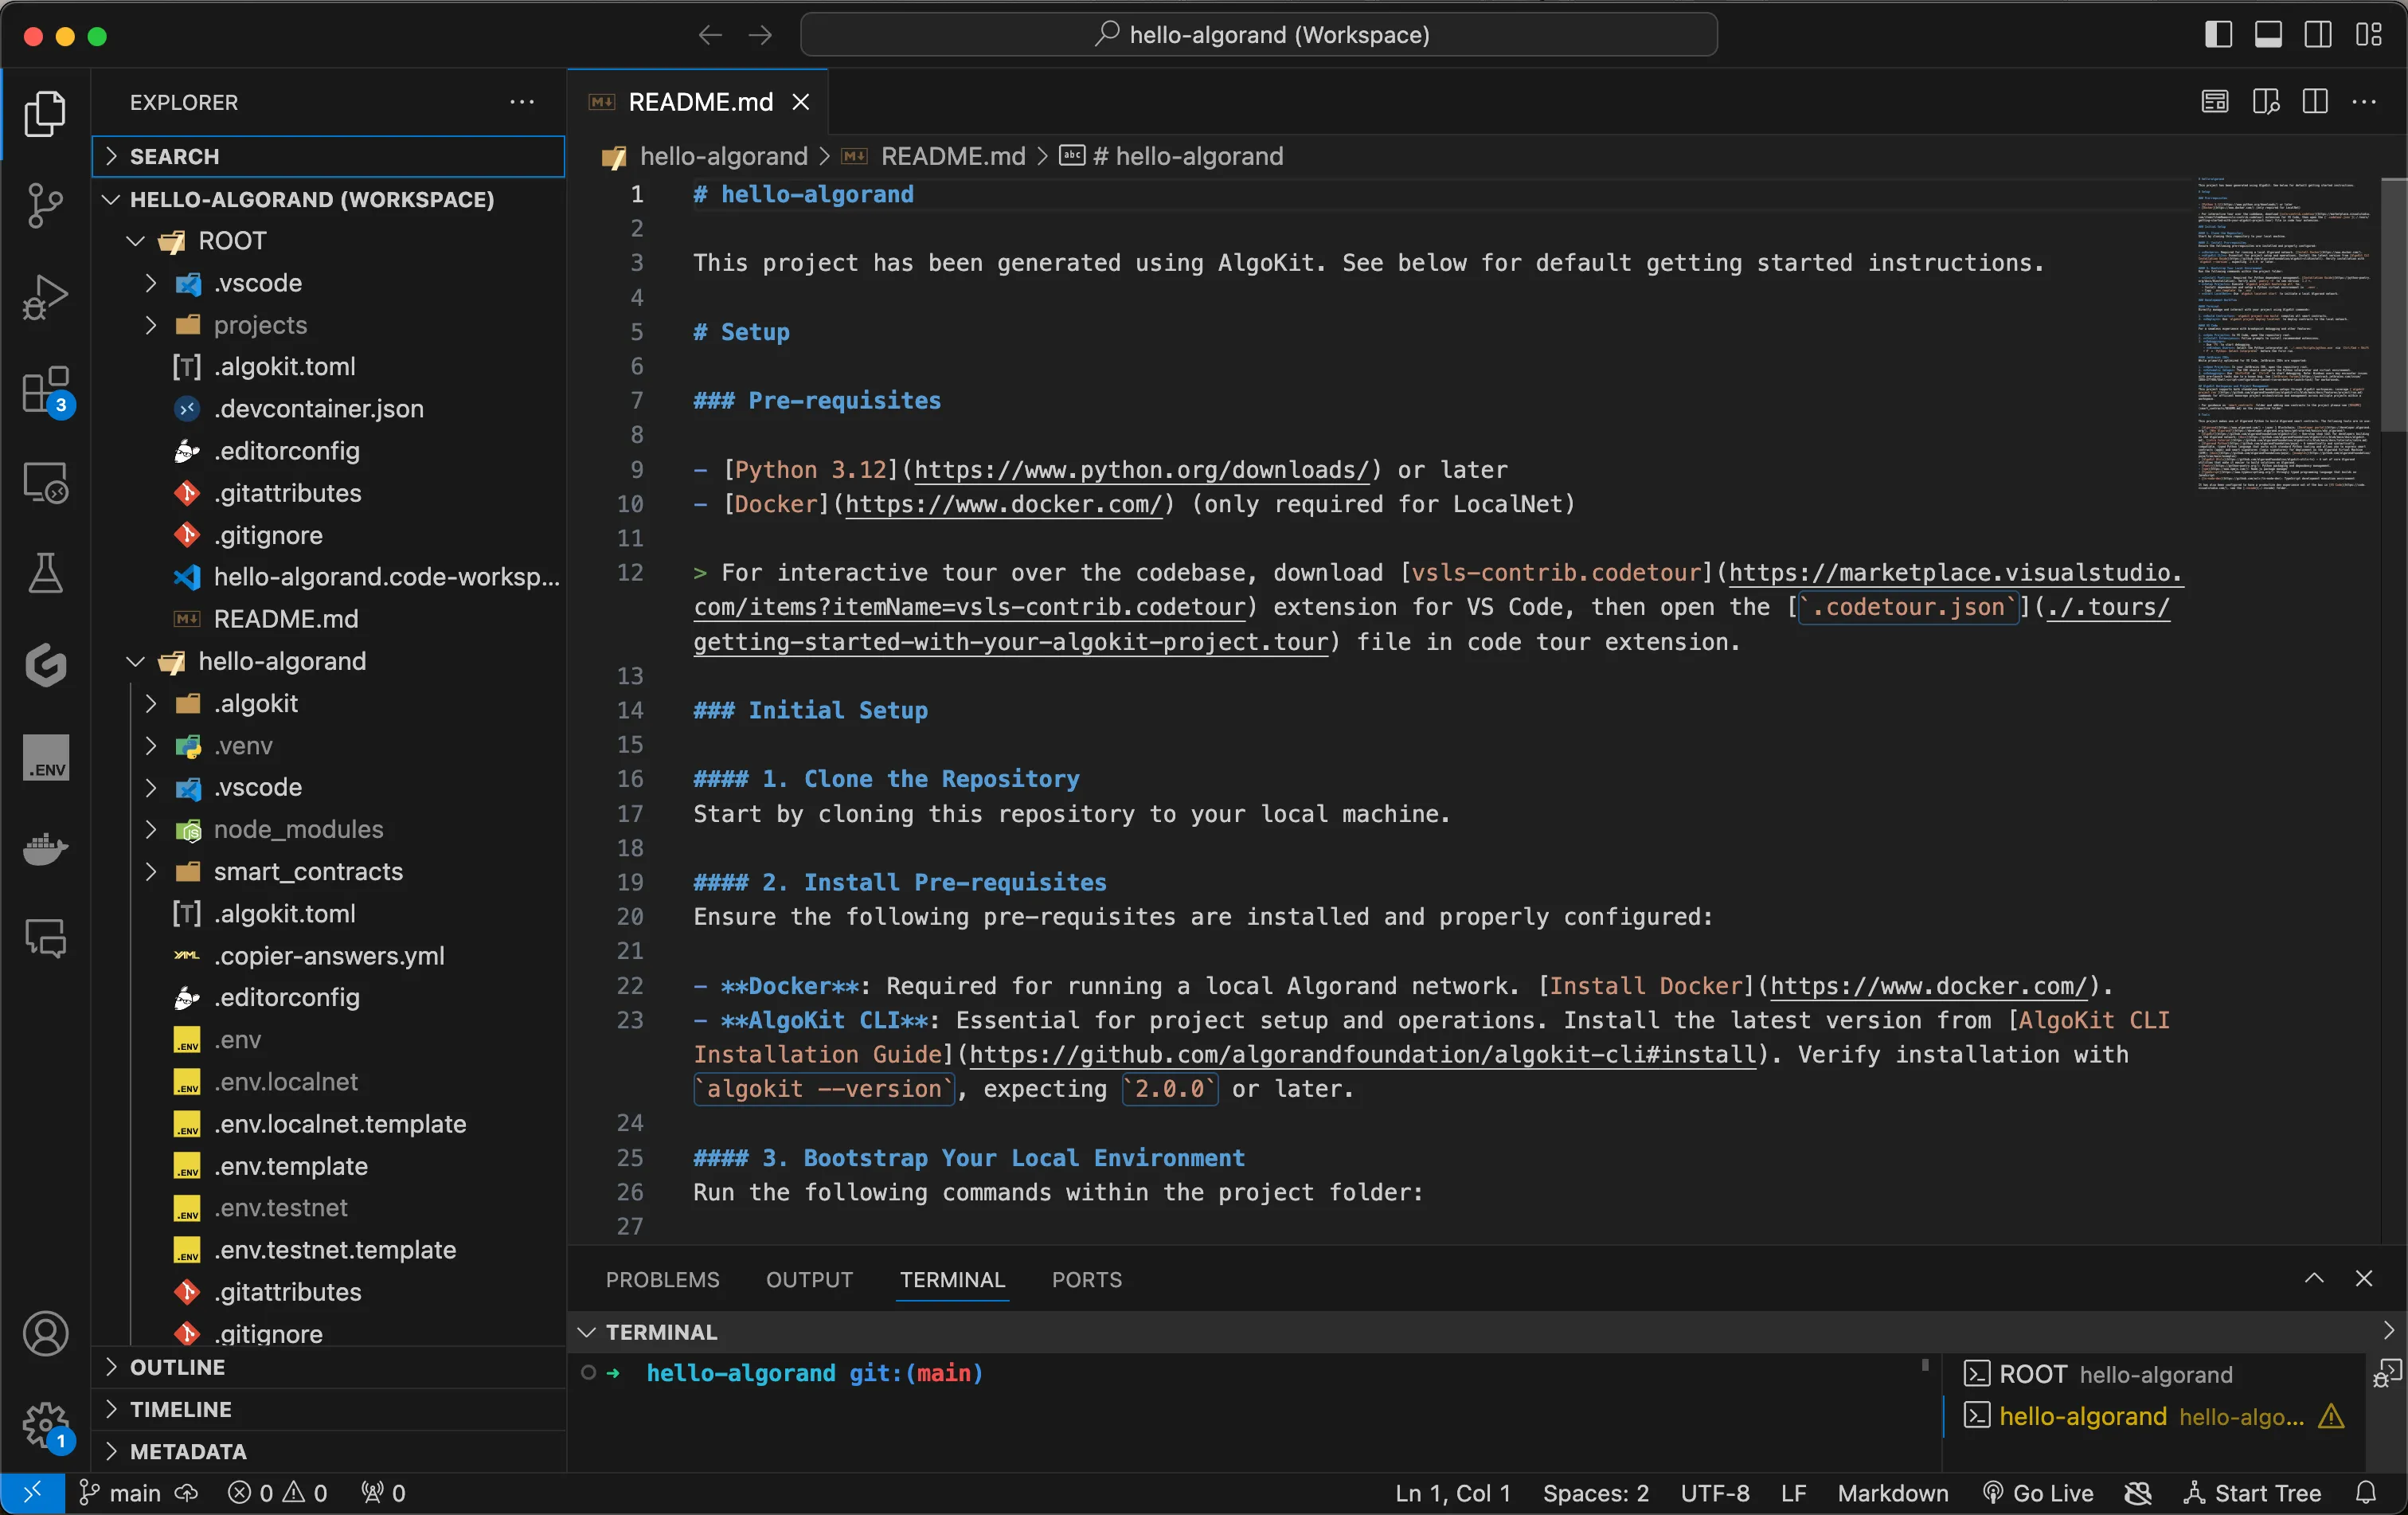Open the Accounts menu
This screenshot has width=2408, height=1515.
pos(45,1333)
